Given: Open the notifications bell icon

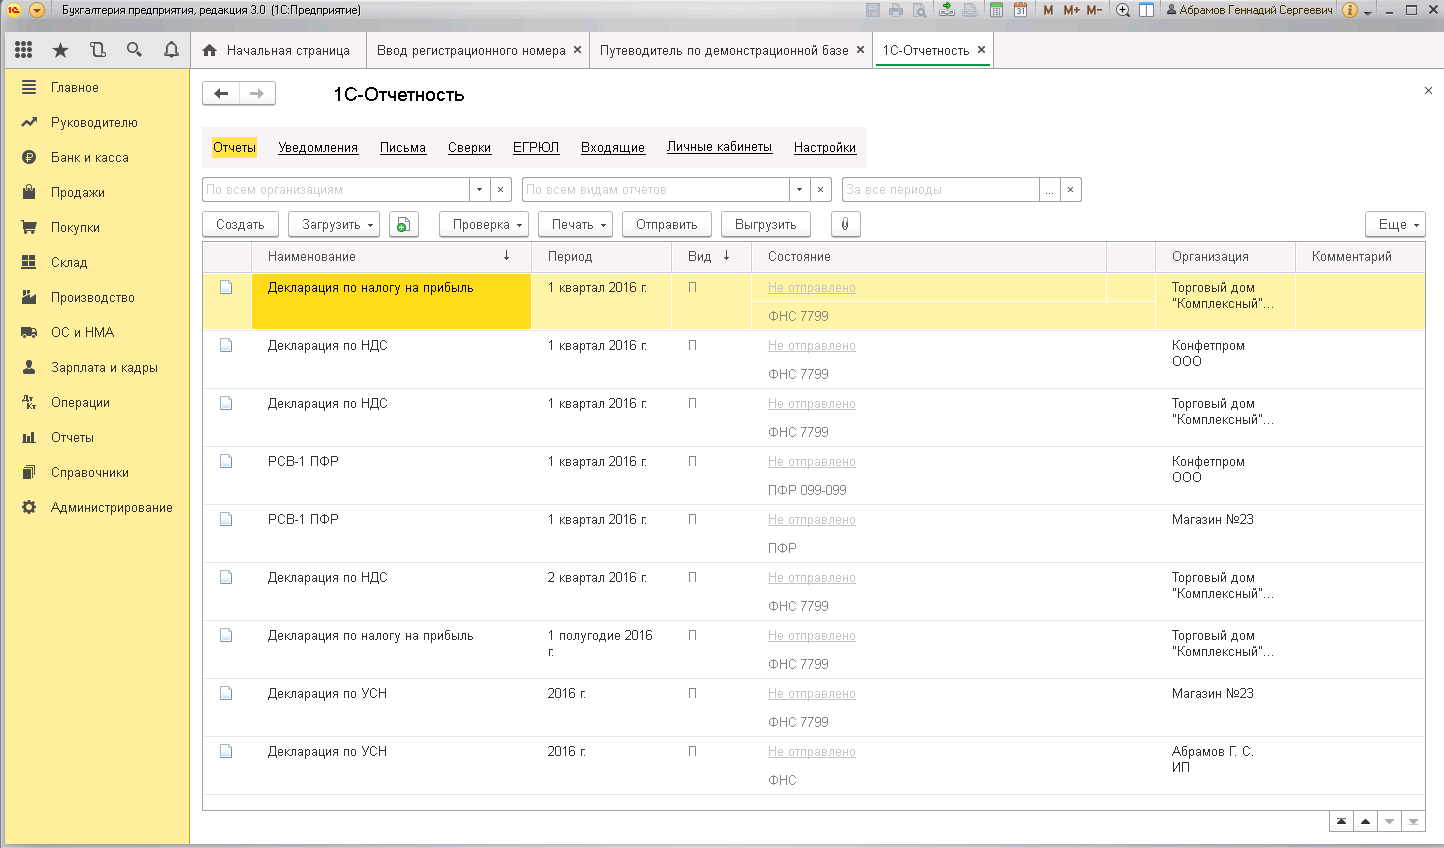Looking at the screenshot, I should coord(171,50).
